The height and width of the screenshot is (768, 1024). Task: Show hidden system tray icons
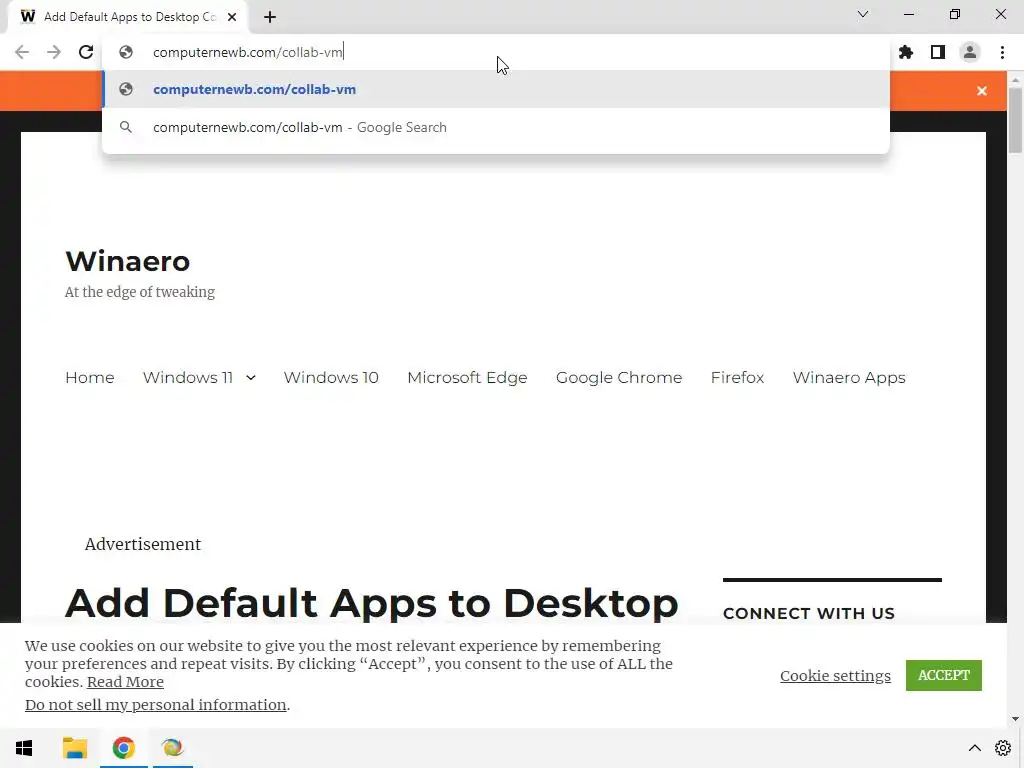coord(974,748)
